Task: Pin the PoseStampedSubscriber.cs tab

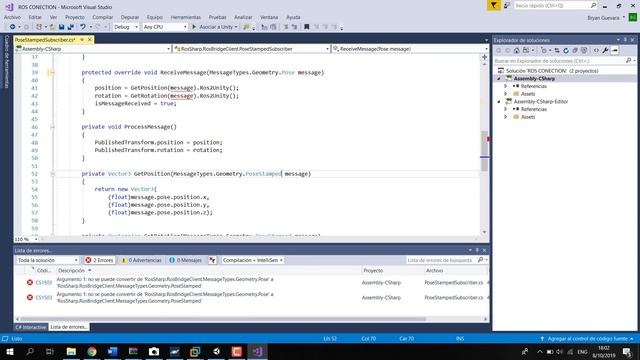Action: (82, 40)
